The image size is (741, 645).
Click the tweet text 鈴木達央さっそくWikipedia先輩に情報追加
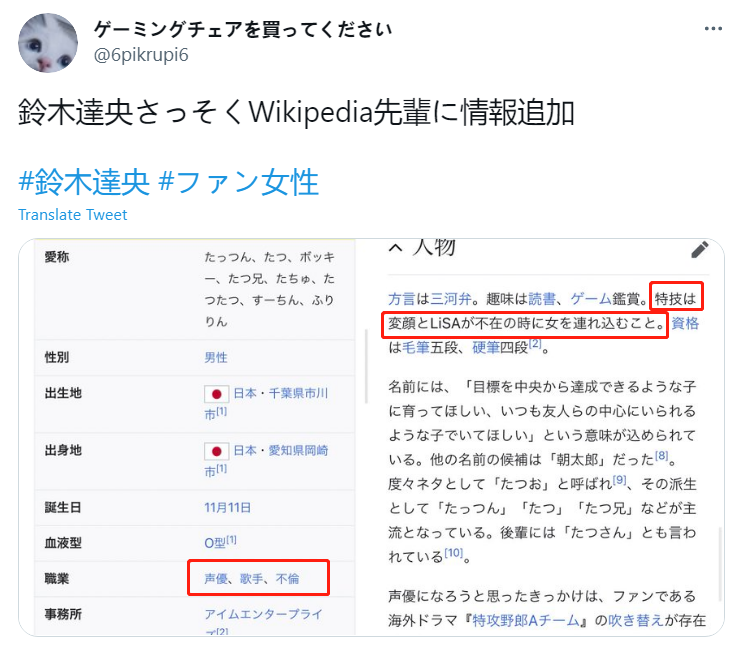[296, 112]
